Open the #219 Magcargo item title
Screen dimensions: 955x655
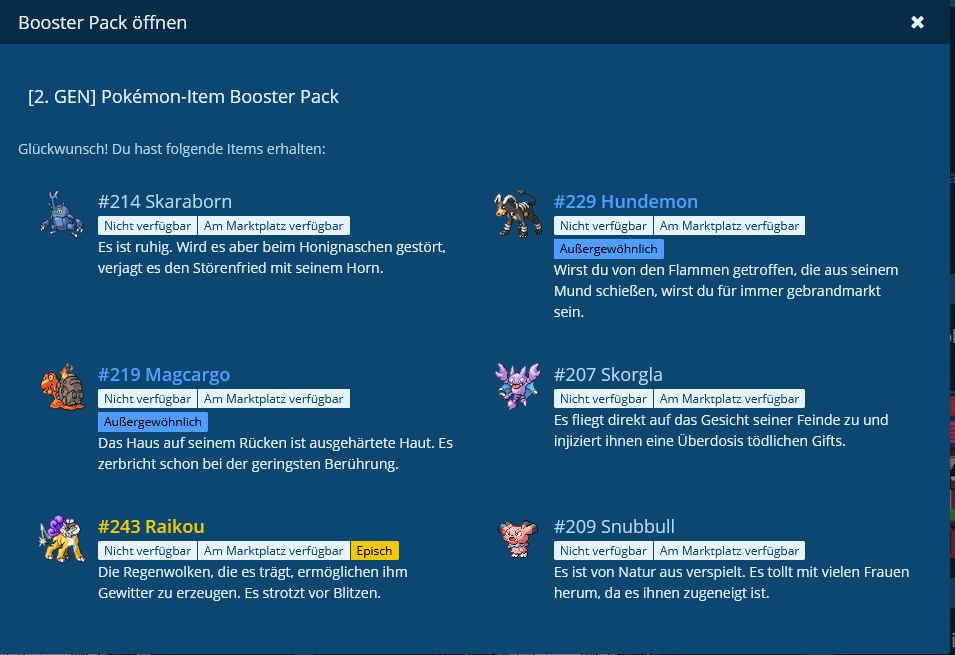click(164, 375)
